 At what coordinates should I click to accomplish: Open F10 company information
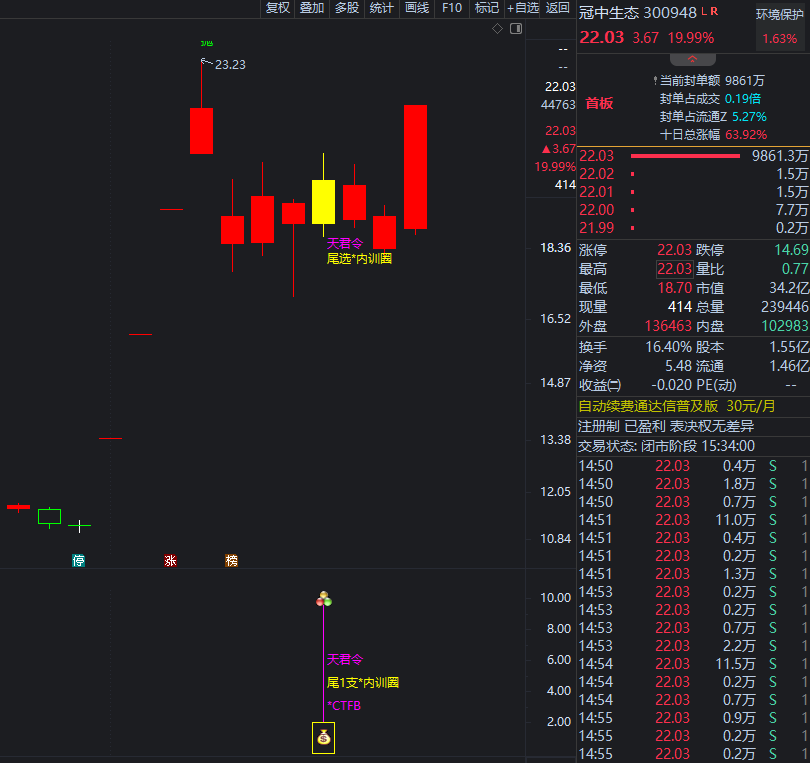click(x=452, y=8)
